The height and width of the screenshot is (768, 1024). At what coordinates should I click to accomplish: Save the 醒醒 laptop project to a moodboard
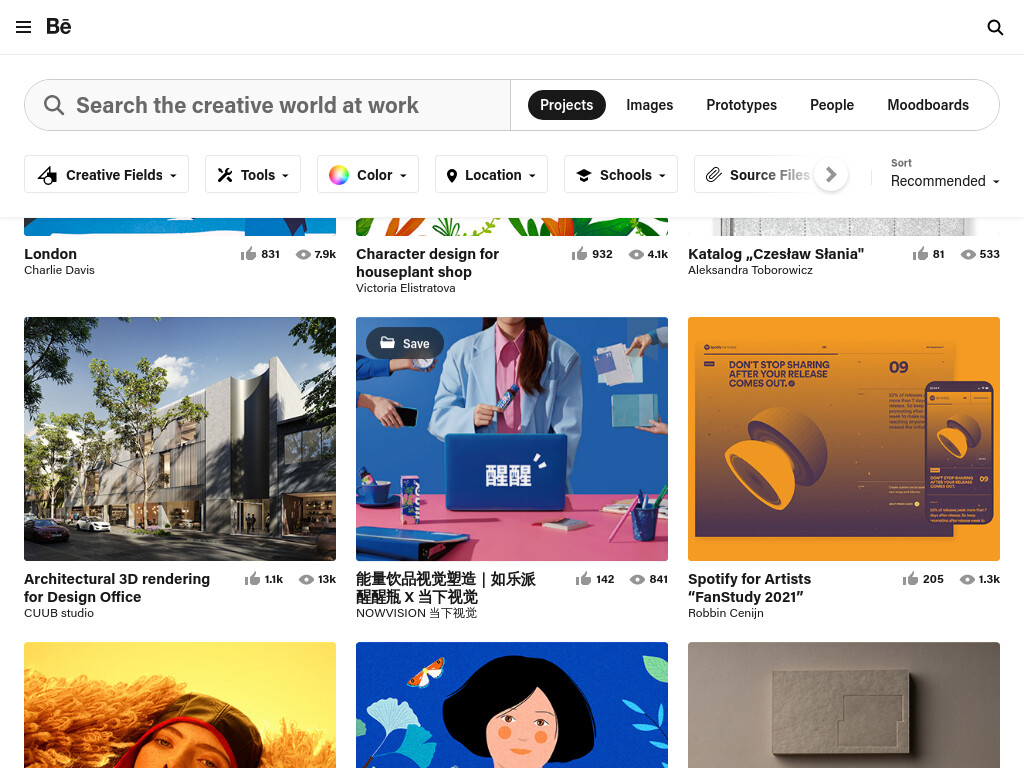tap(405, 344)
